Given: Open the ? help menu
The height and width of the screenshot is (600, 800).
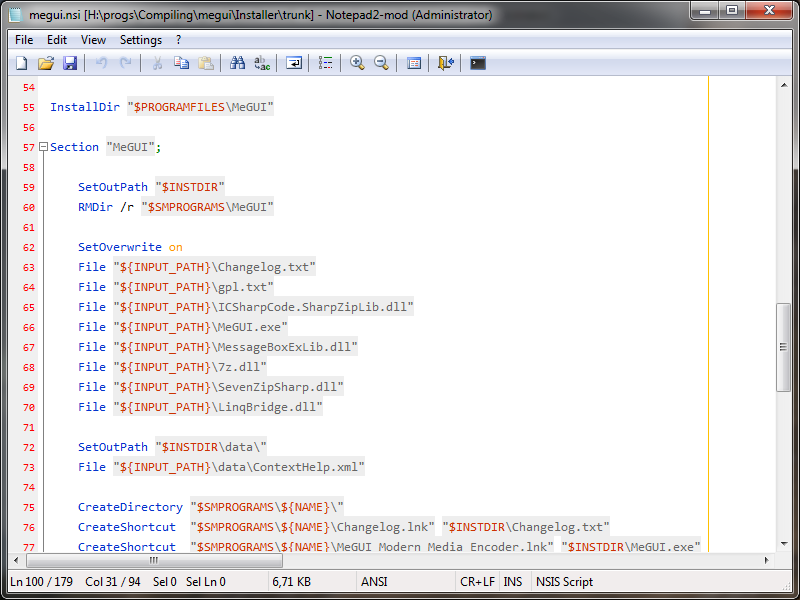Looking at the screenshot, I should tap(178, 40).
